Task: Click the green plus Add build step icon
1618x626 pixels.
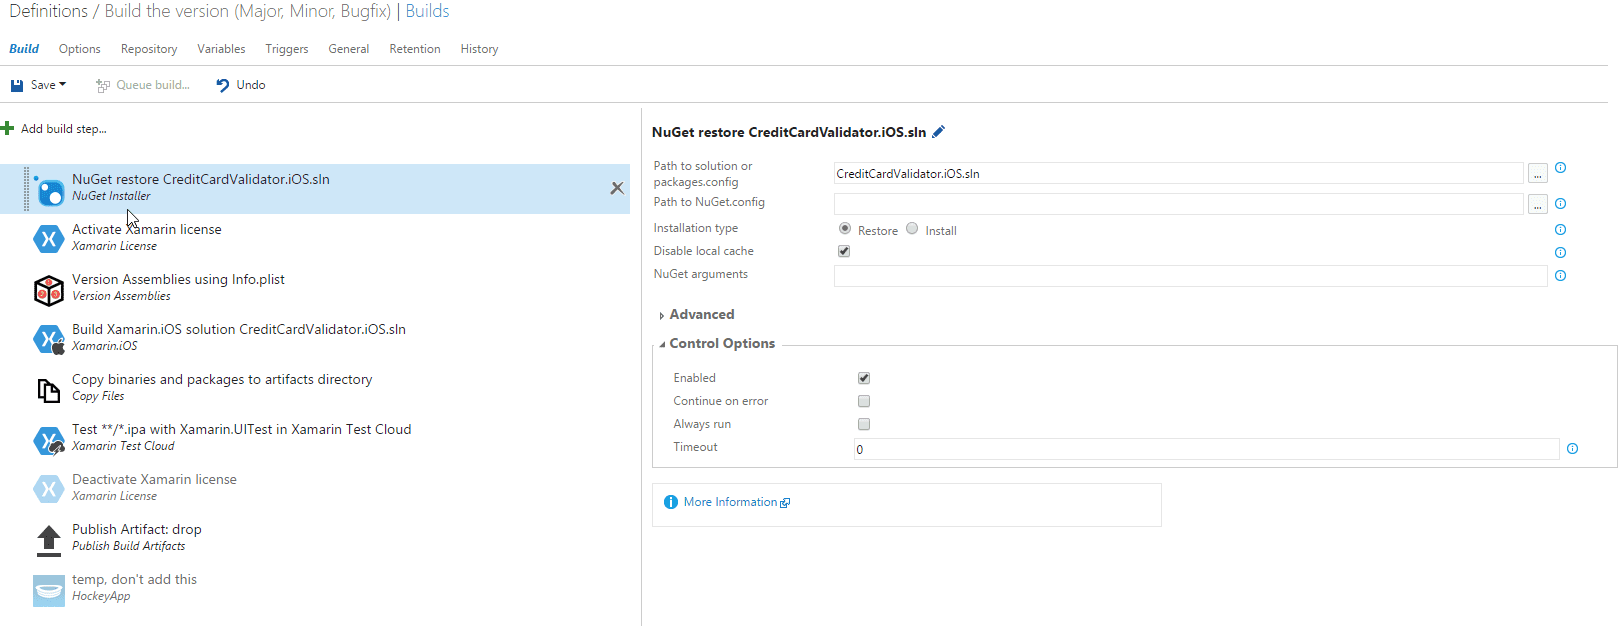Action: click(x=8, y=128)
